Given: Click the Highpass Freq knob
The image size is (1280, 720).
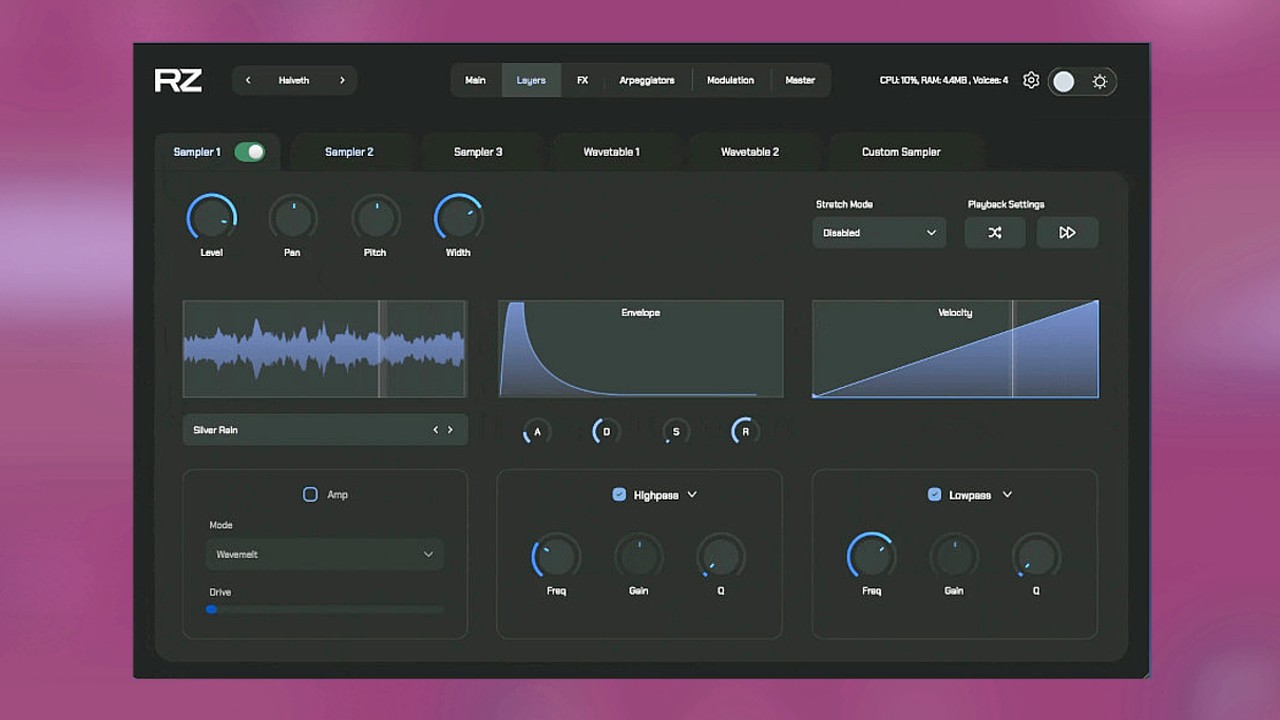Looking at the screenshot, I should coord(556,556).
